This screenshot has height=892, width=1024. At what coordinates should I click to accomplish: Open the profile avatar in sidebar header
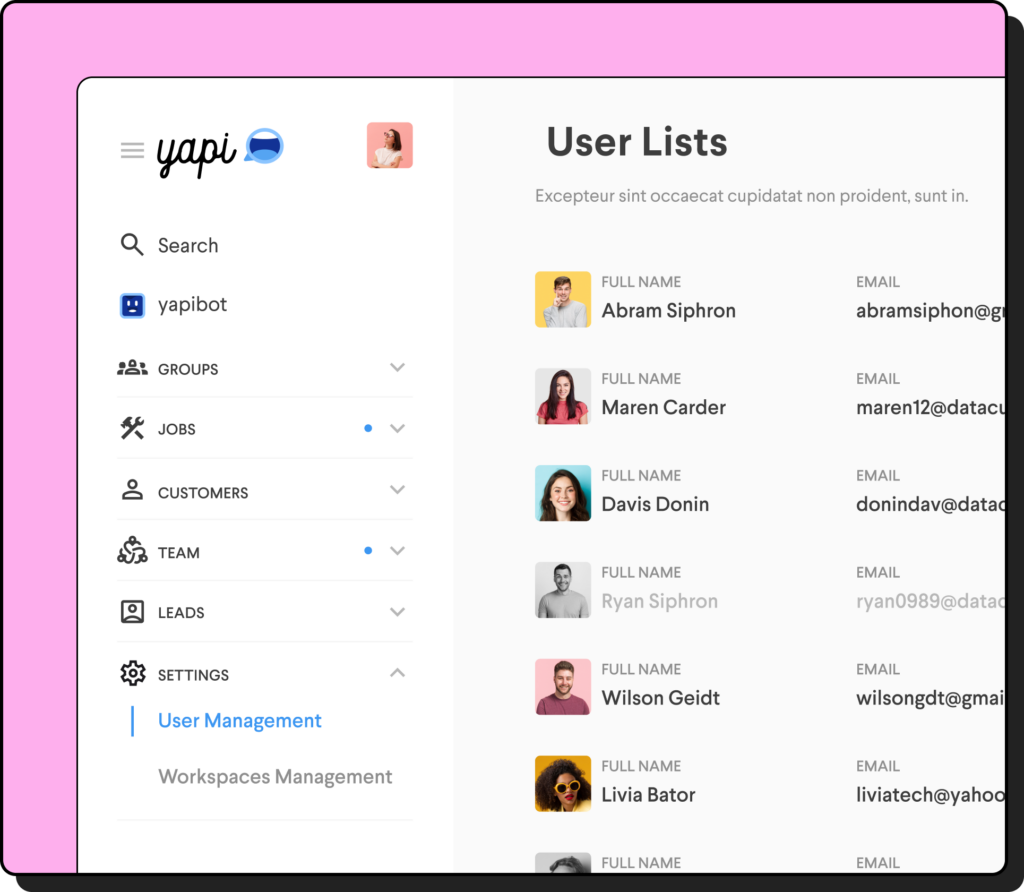[x=389, y=146]
